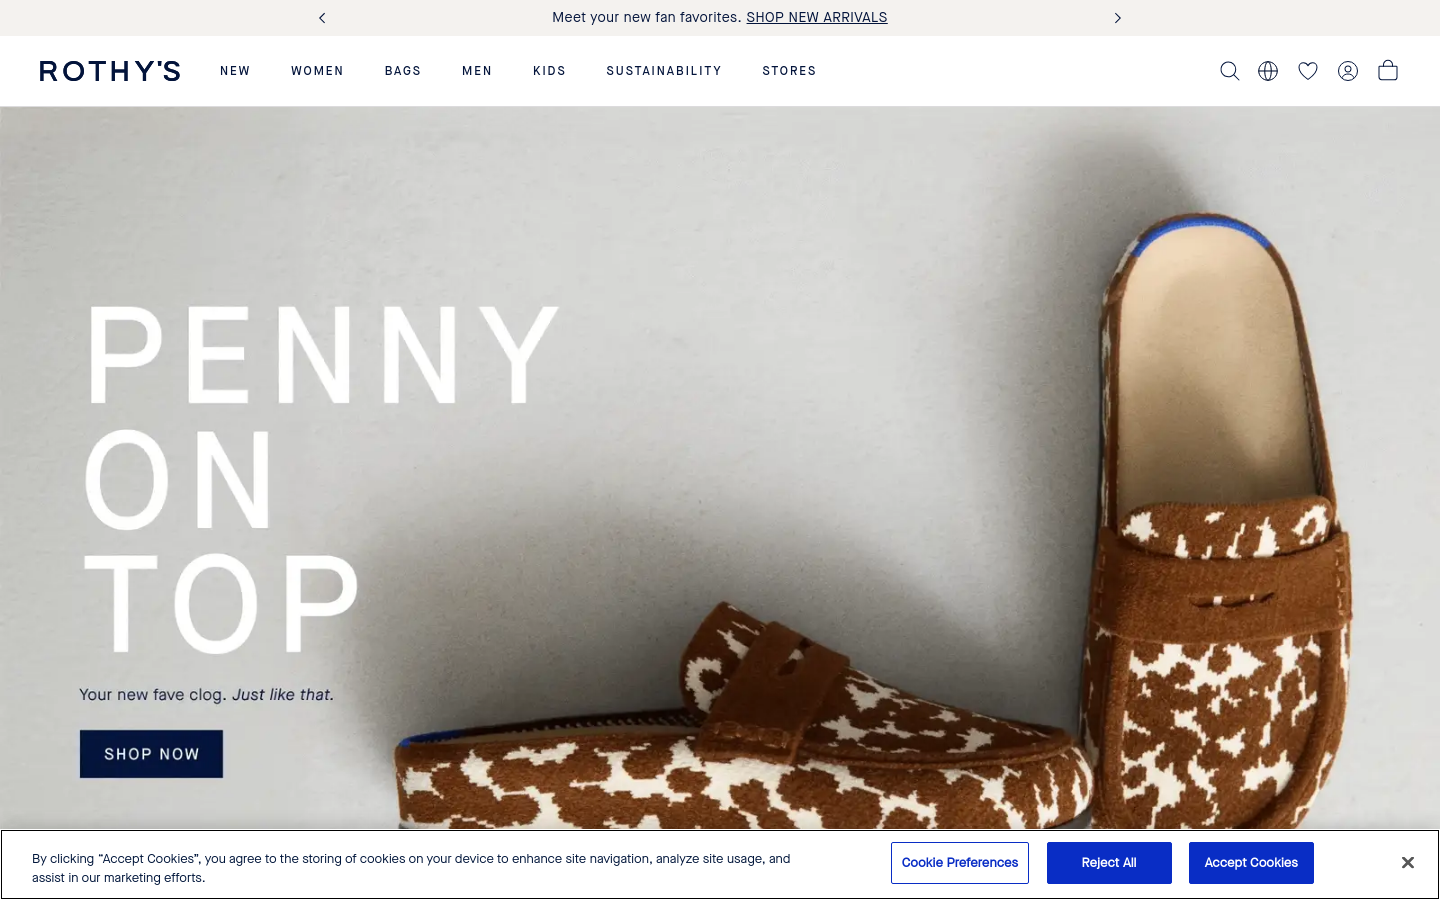The width and height of the screenshot is (1440, 900).
Task: Click the upright penny clog shoe image
Action: click(x=1220, y=520)
